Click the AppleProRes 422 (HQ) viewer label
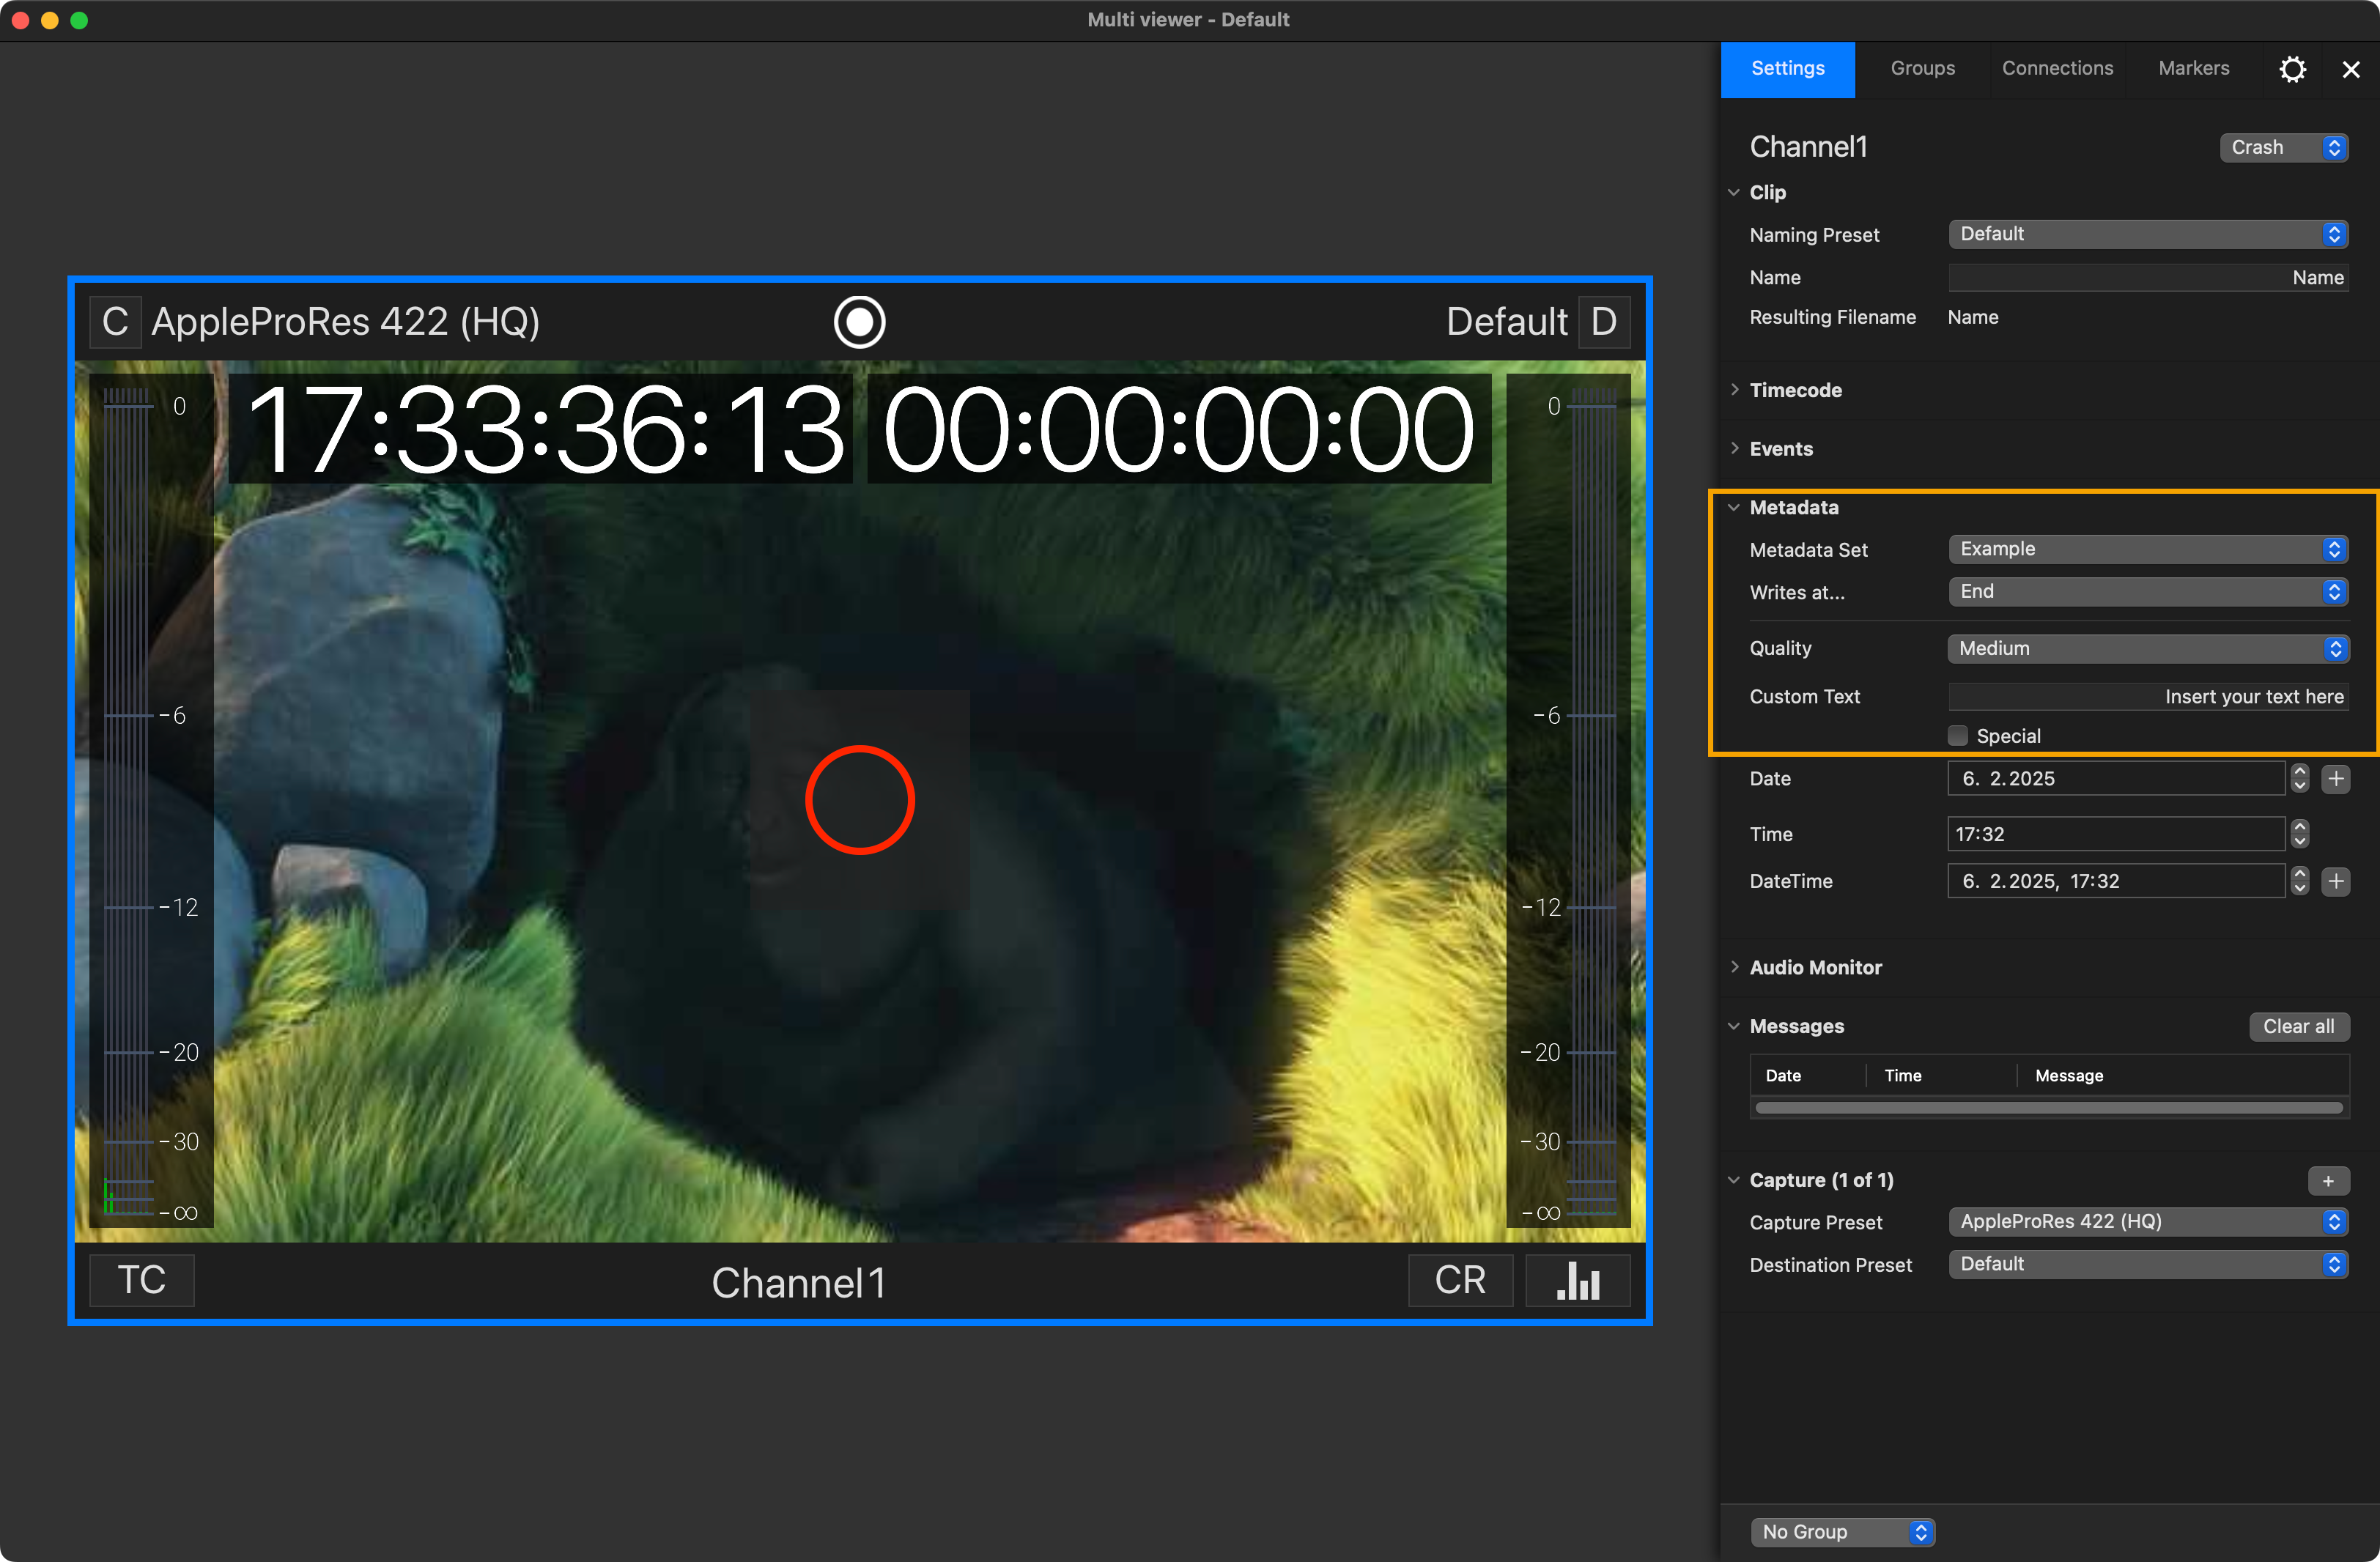The width and height of the screenshot is (2380, 1562). 346,322
